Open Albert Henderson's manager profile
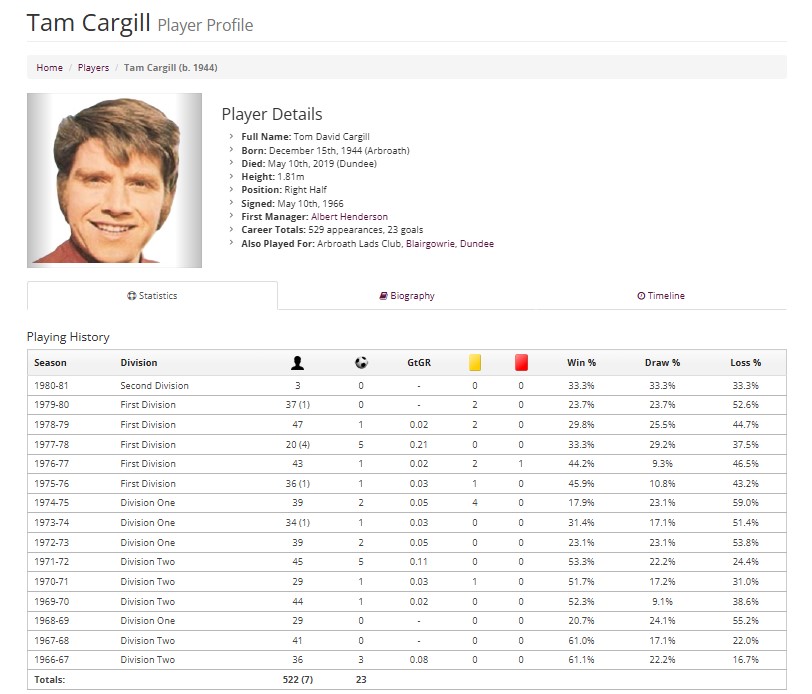The height and width of the screenshot is (694, 812). [x=348, y=216]
